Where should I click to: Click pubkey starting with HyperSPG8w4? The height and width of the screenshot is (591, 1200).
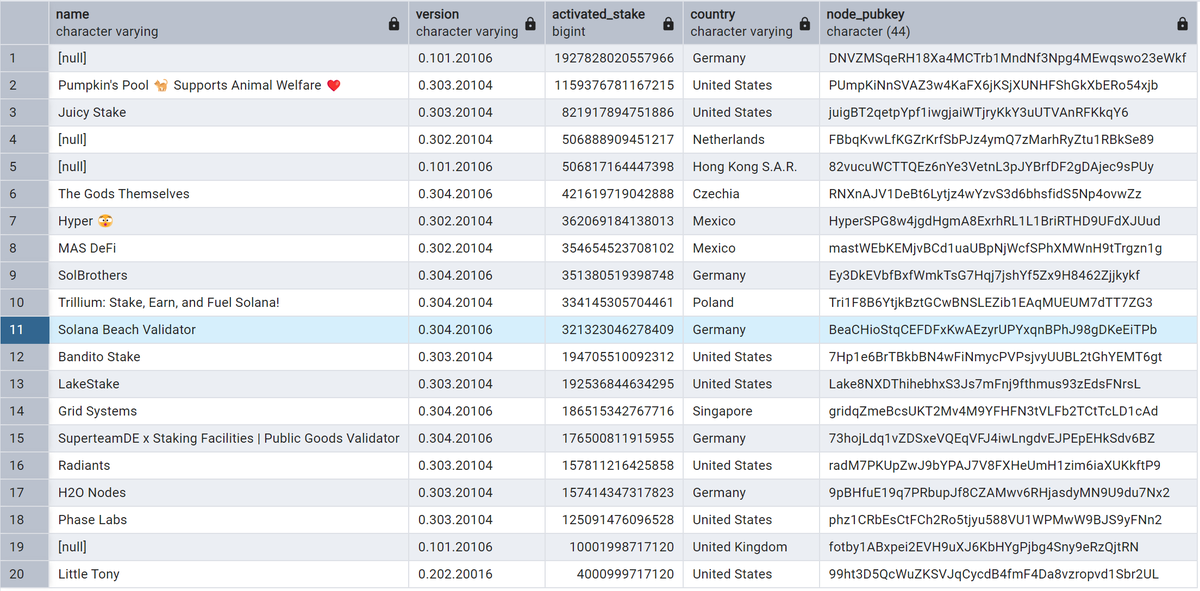pyautogui.click(x=1008, y=221)
